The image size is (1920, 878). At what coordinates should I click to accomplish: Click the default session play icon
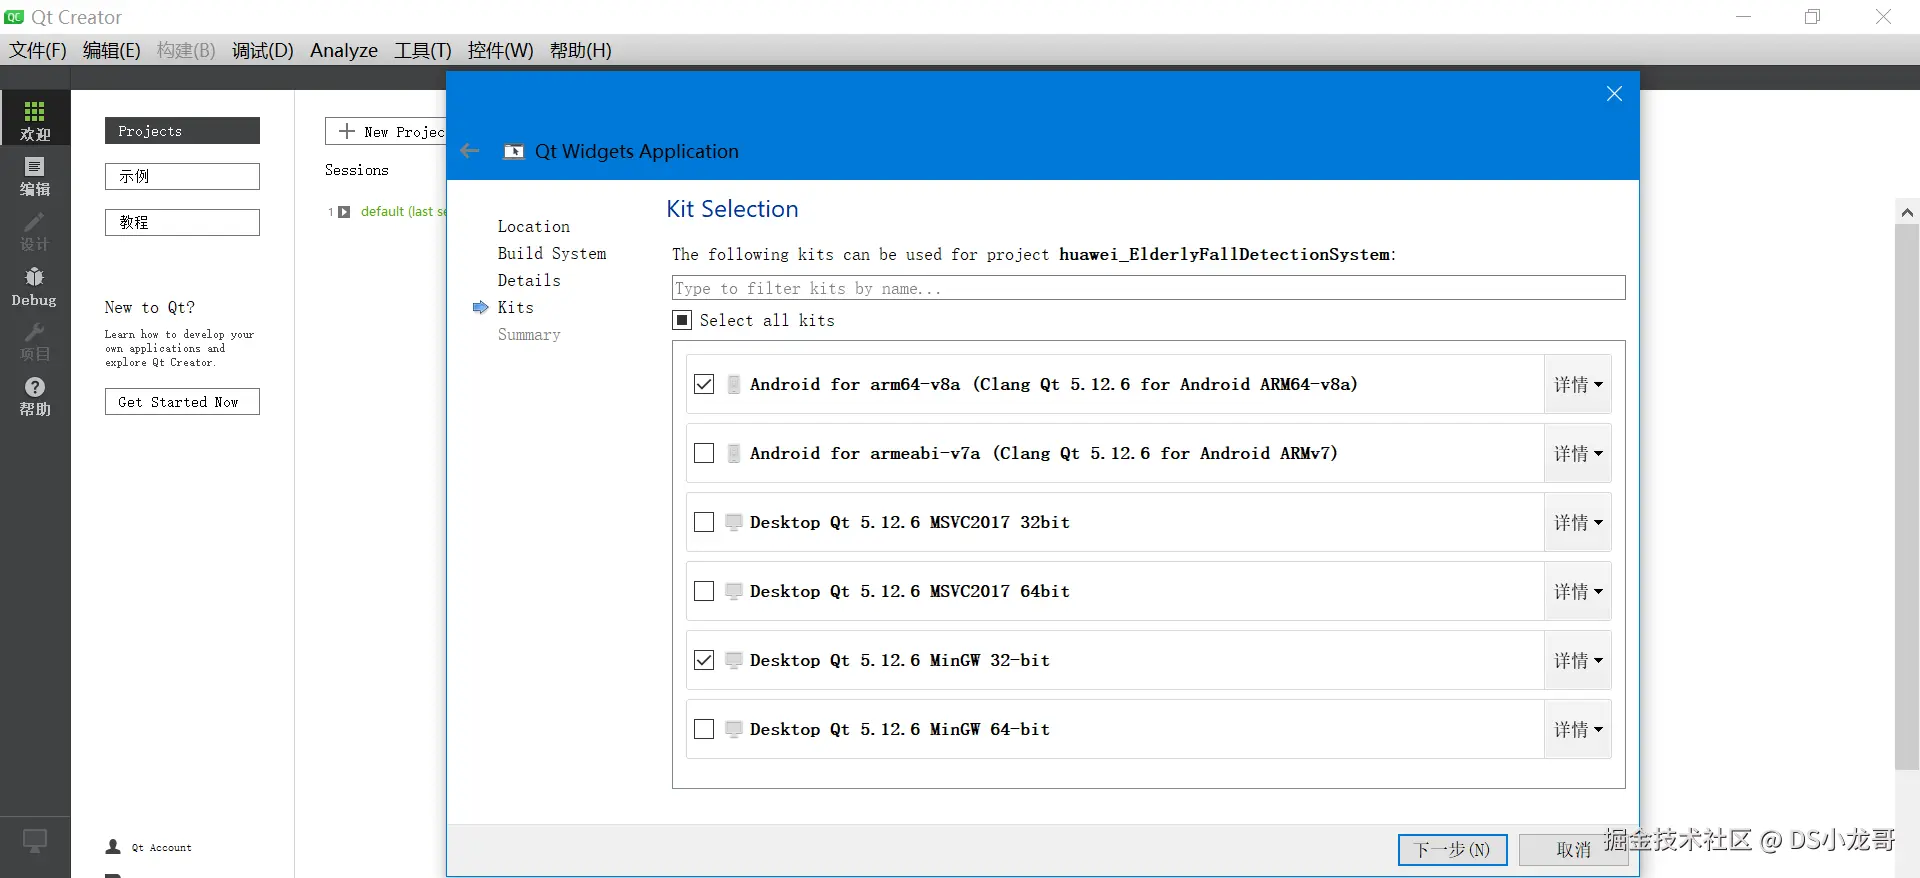(x=344, y=212)
